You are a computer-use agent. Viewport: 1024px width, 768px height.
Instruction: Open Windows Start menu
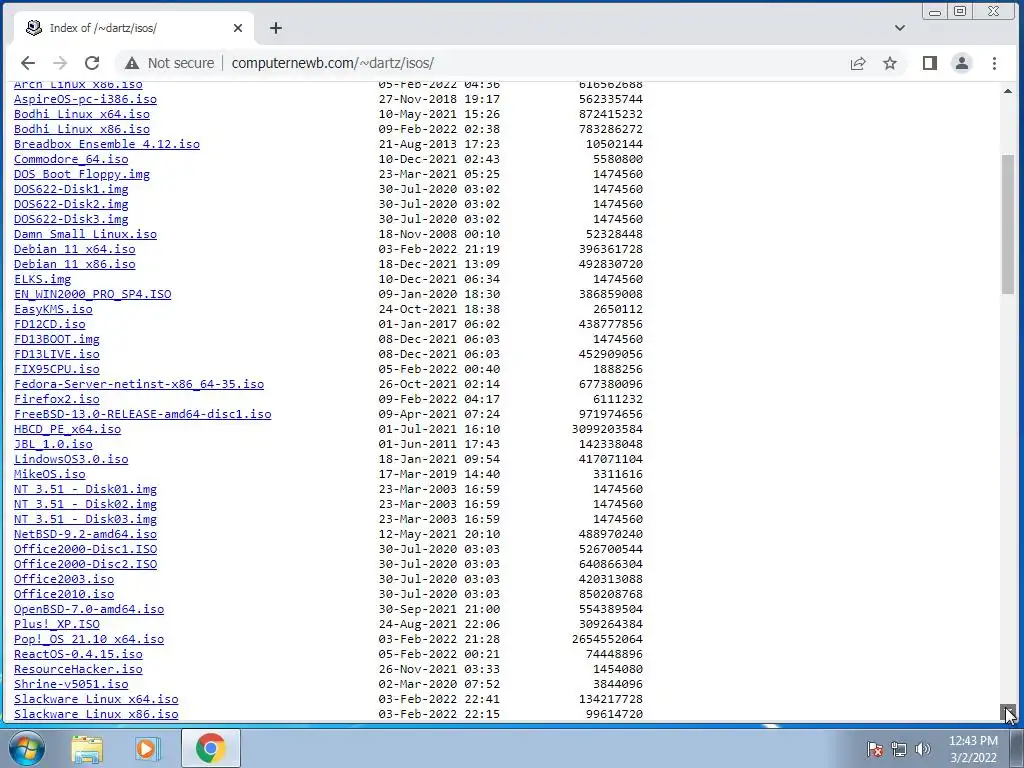pos(26,748)
